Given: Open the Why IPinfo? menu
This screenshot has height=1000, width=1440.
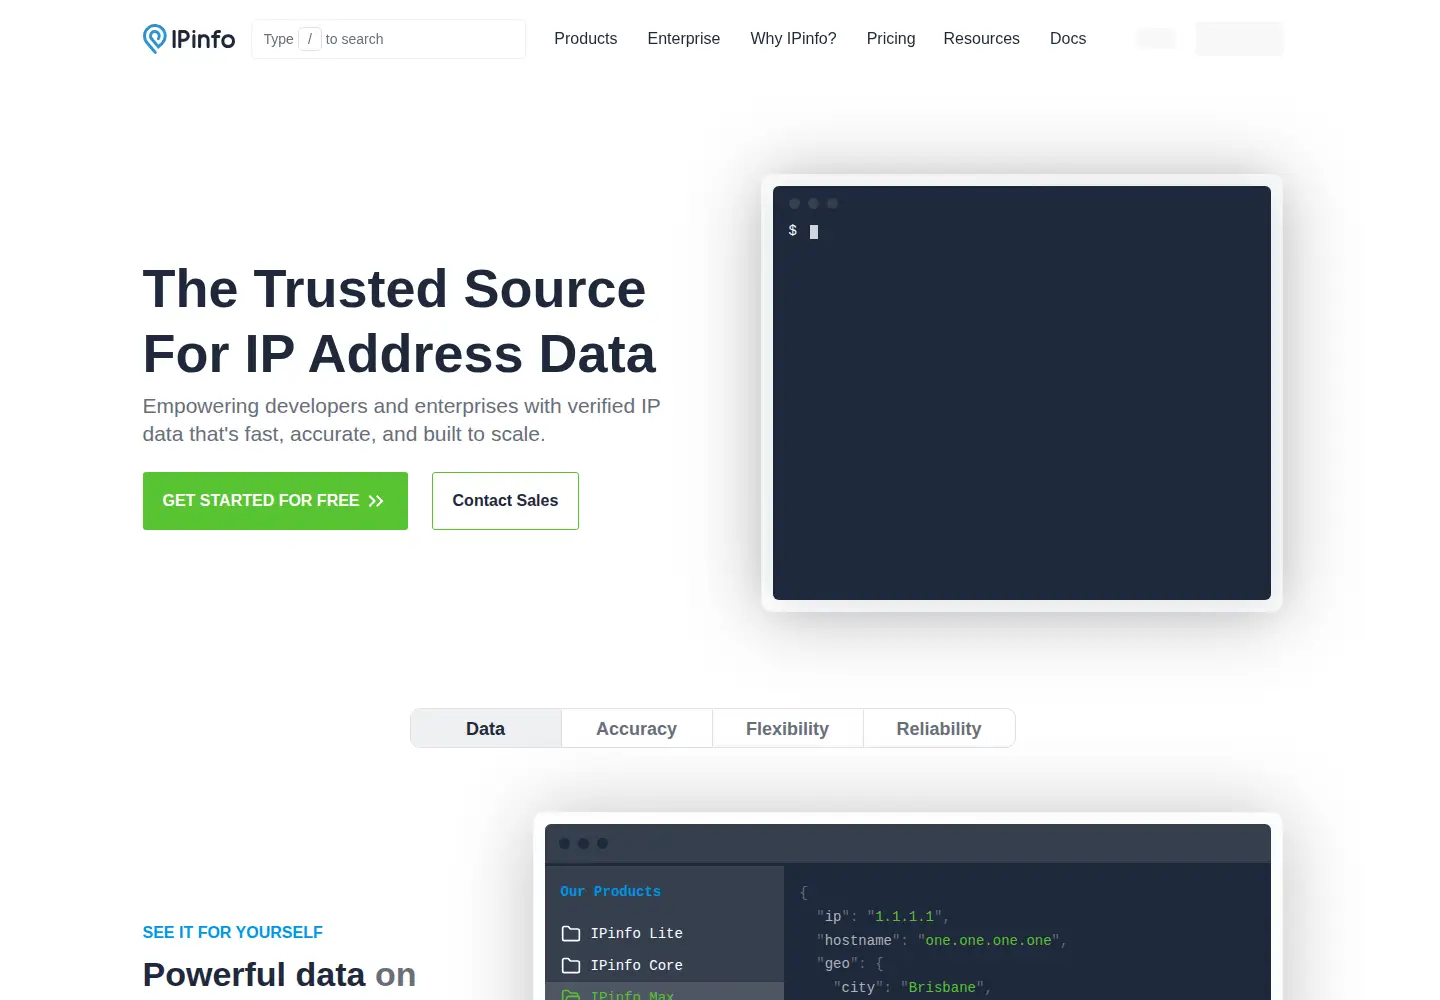Looking at the screenshot, I should 794,38.
